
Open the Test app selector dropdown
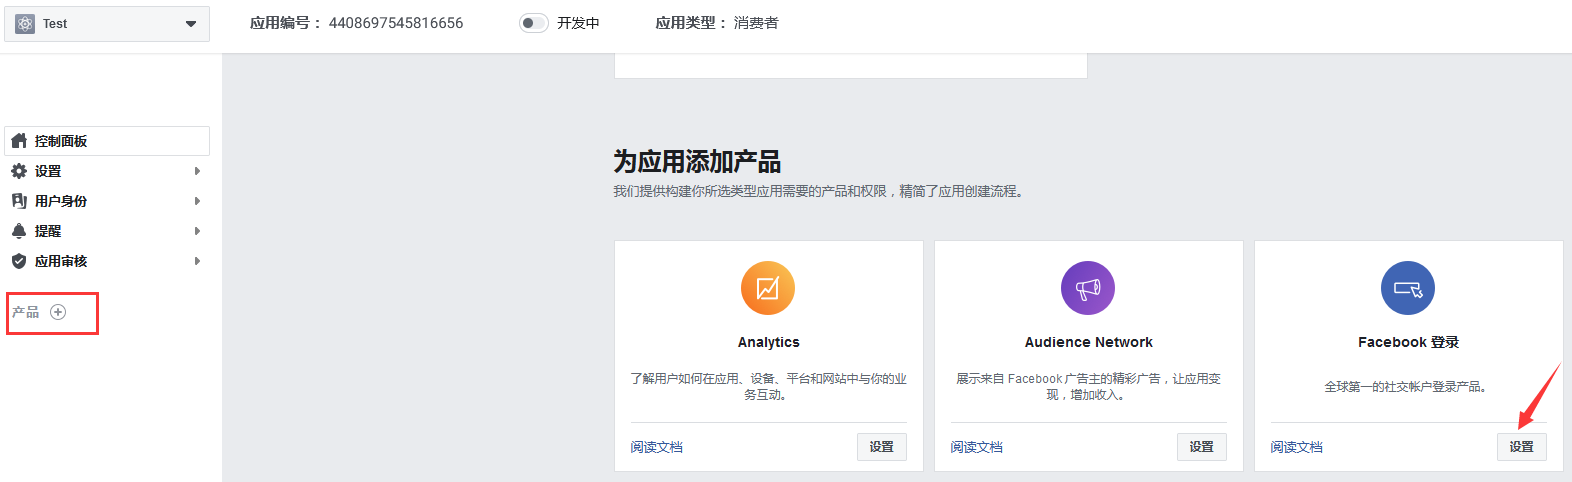click(x=190, y=24)
